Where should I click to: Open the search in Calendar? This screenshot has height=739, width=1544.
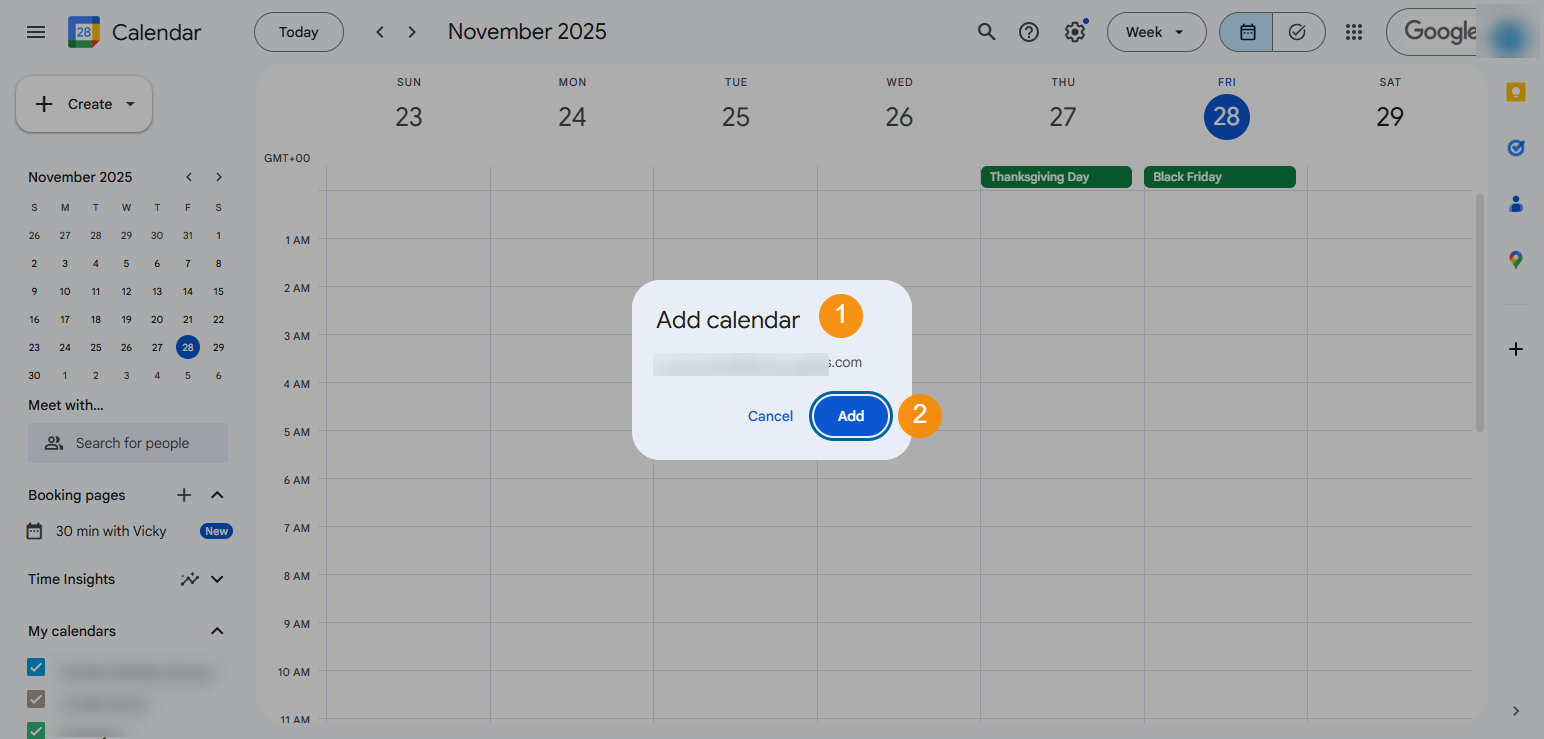coord(986,31)
